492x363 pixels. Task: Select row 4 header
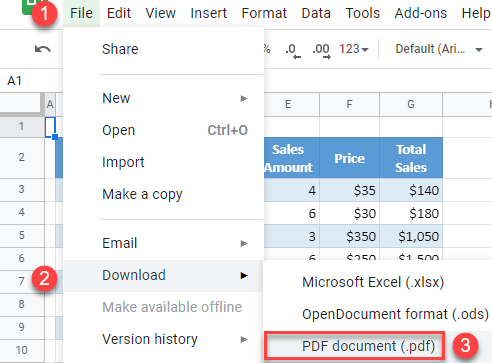pos(22,213)
